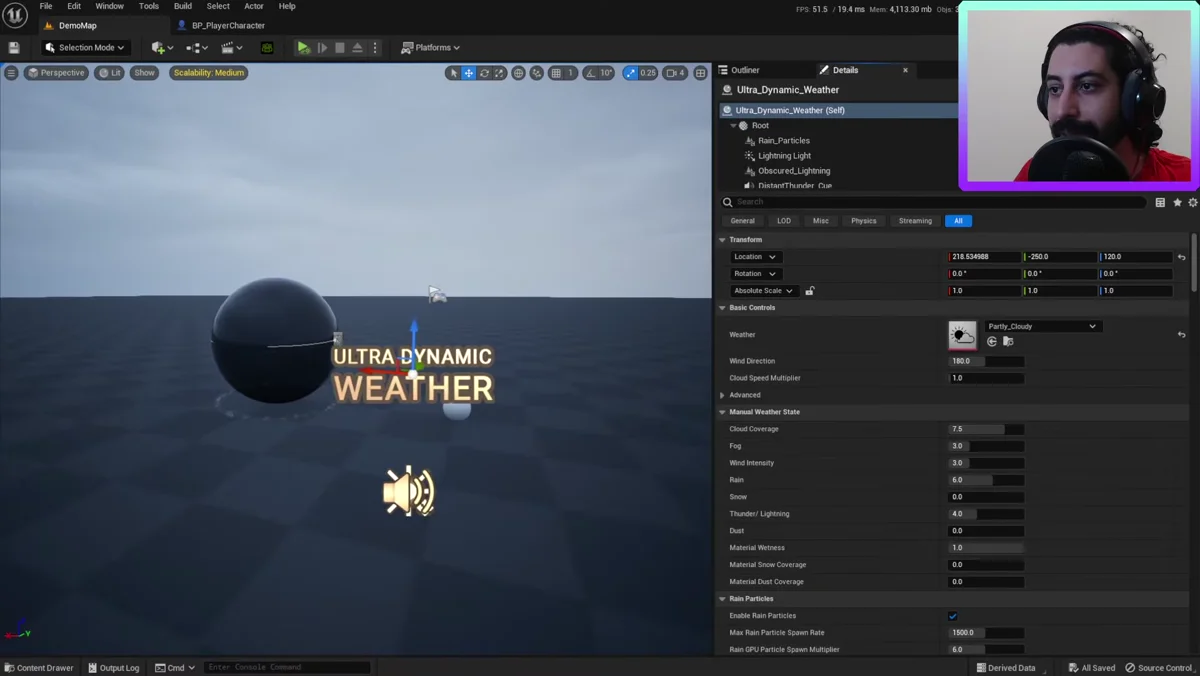Select the Obscured_Lightning component
1200x676 pixels.
coord(794,171)
